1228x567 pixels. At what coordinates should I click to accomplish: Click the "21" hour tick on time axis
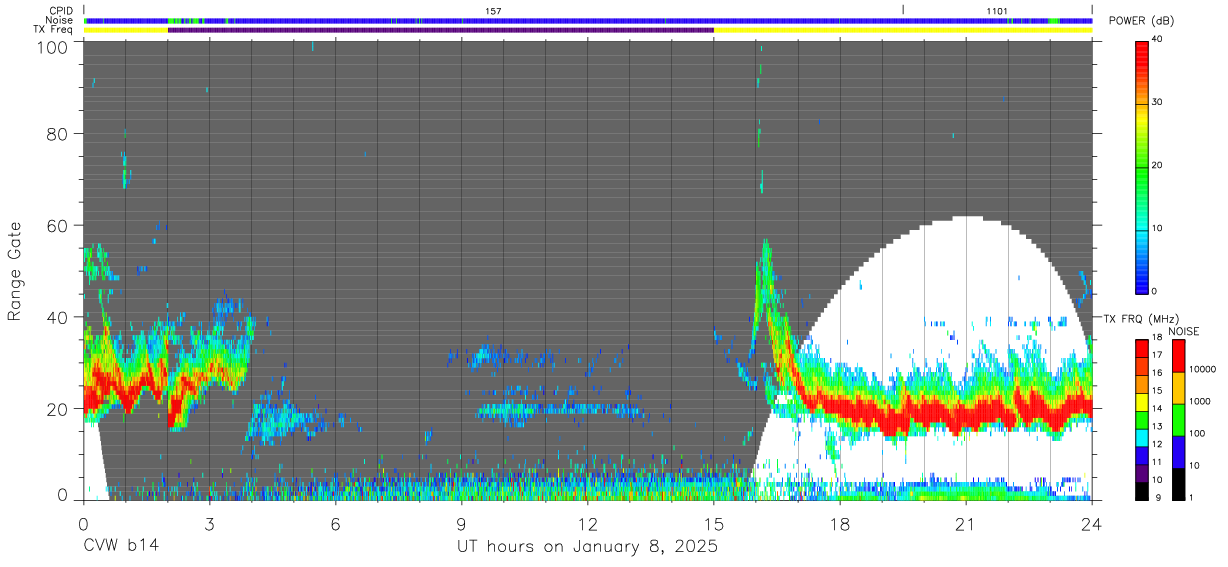[965, 523]
